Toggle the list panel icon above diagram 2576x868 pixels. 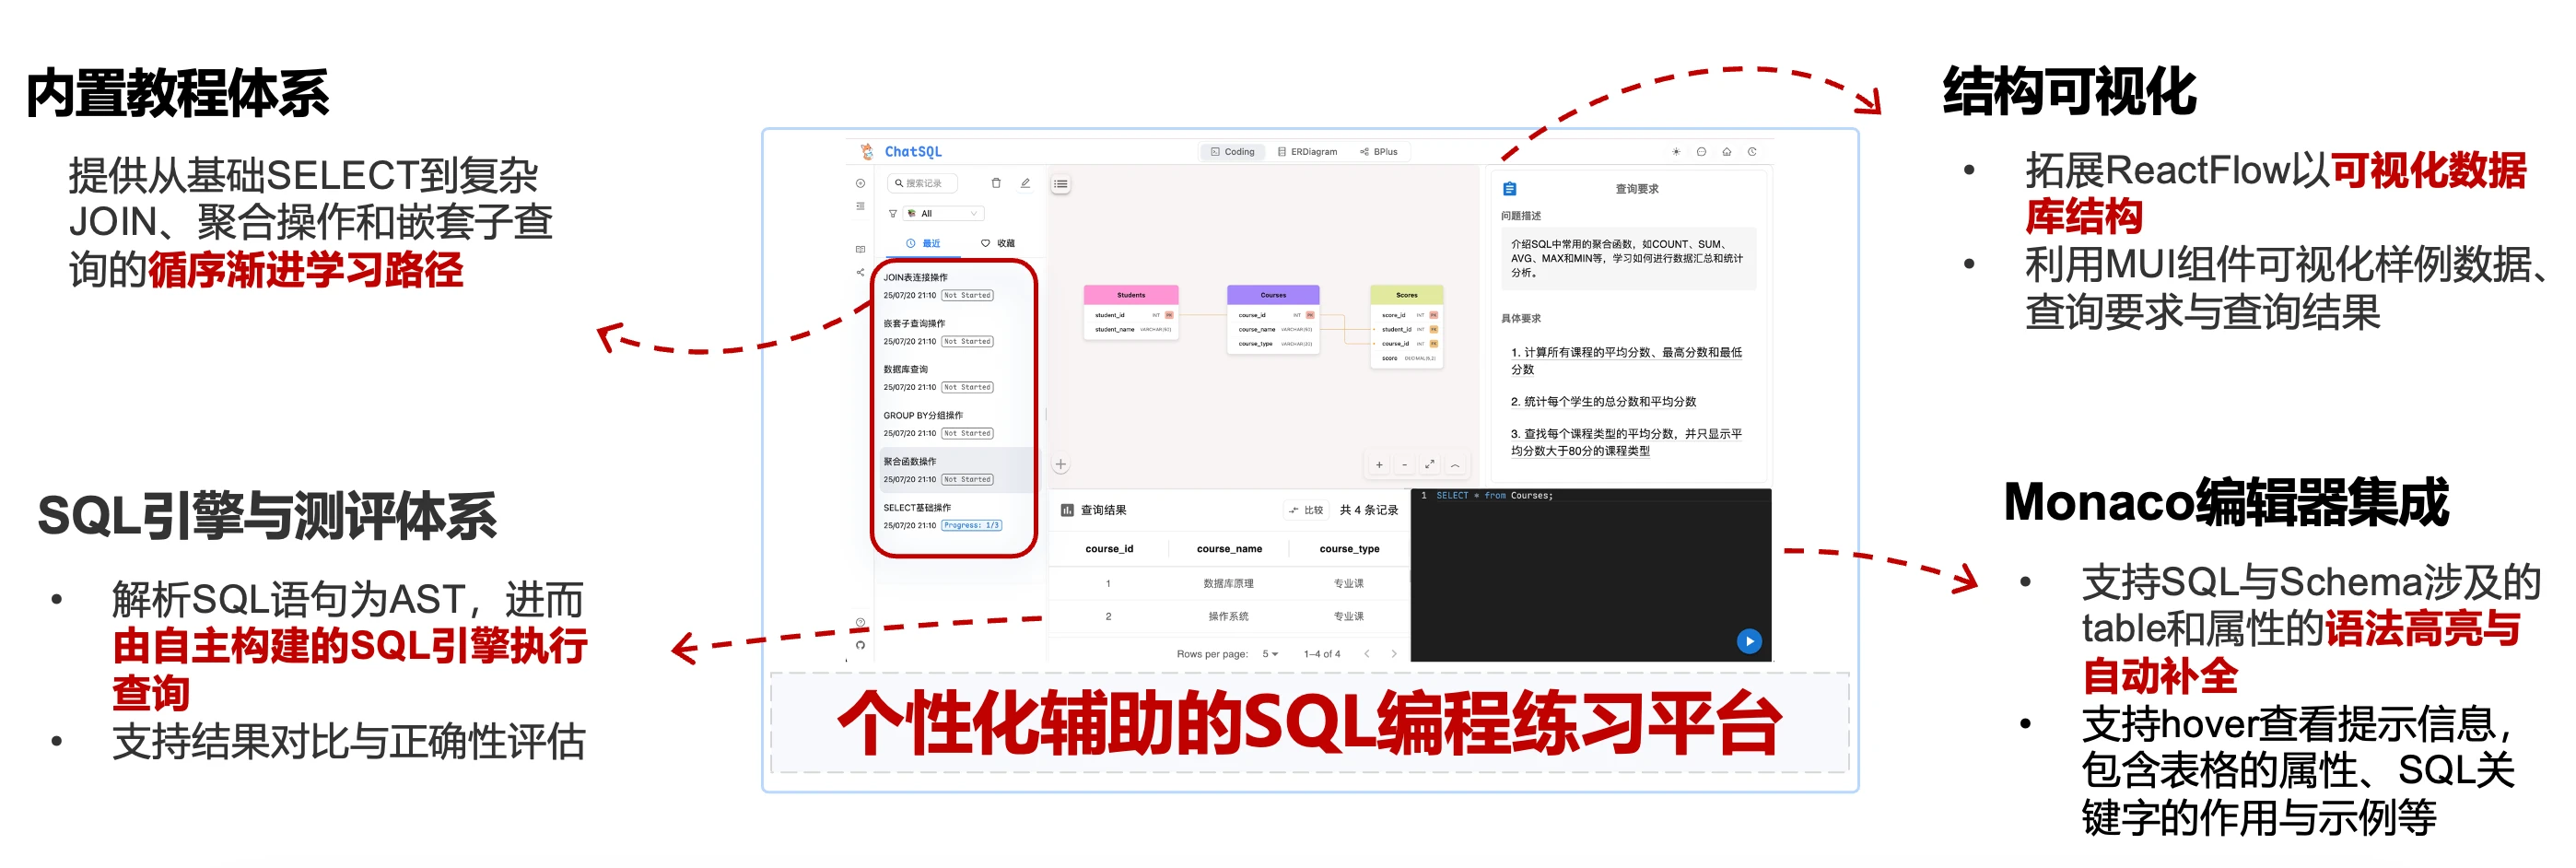(x=1060, y=184)
